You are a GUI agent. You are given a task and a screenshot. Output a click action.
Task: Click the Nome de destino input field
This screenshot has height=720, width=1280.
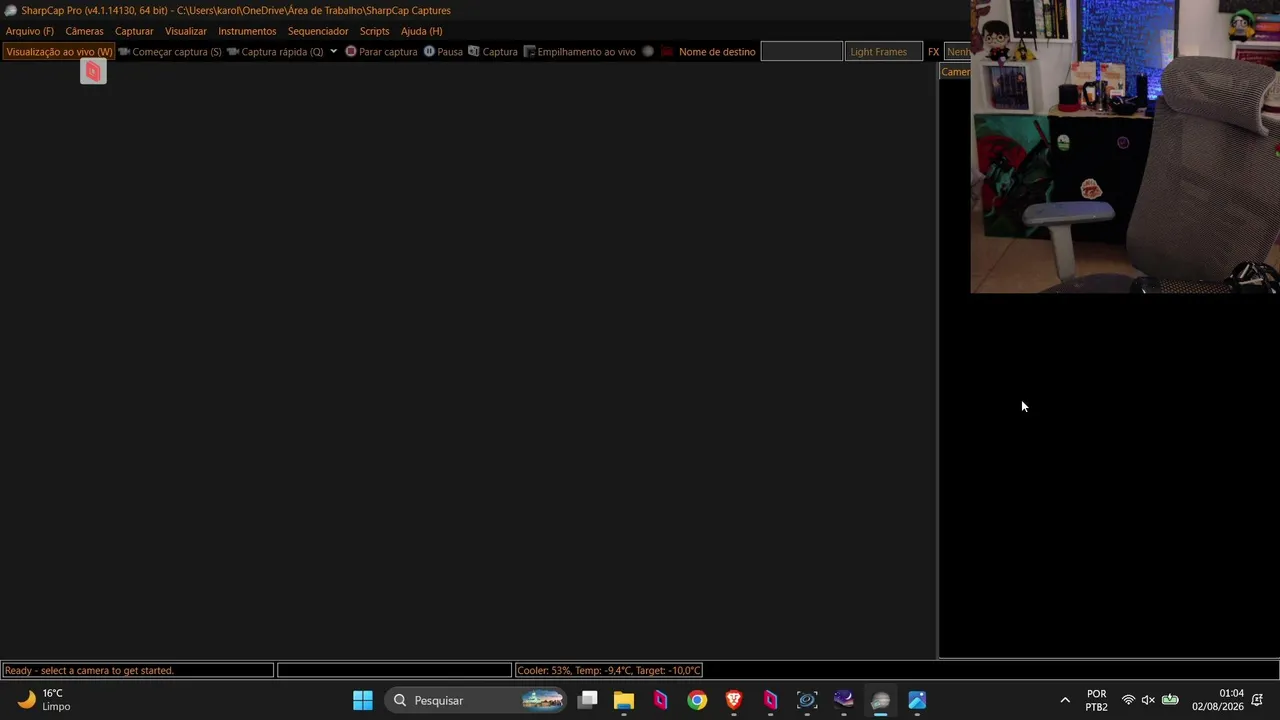point(802,52)
